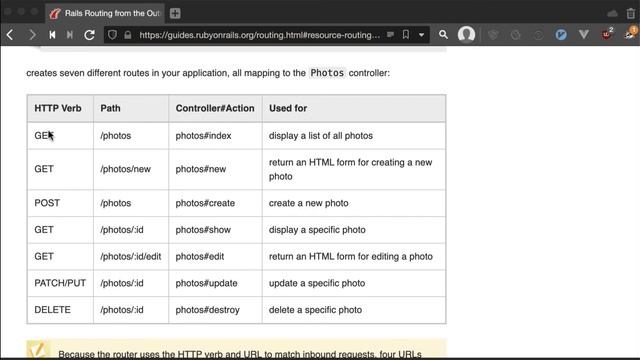Click 'create a new photo' description
640x360 pixels.
pyautogui.click(x=309, y=203)
